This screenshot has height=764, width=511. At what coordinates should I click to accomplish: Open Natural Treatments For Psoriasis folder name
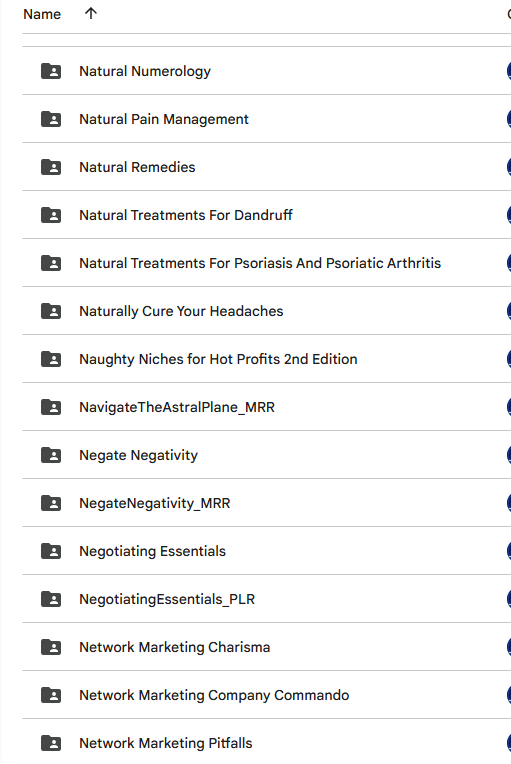260,263
